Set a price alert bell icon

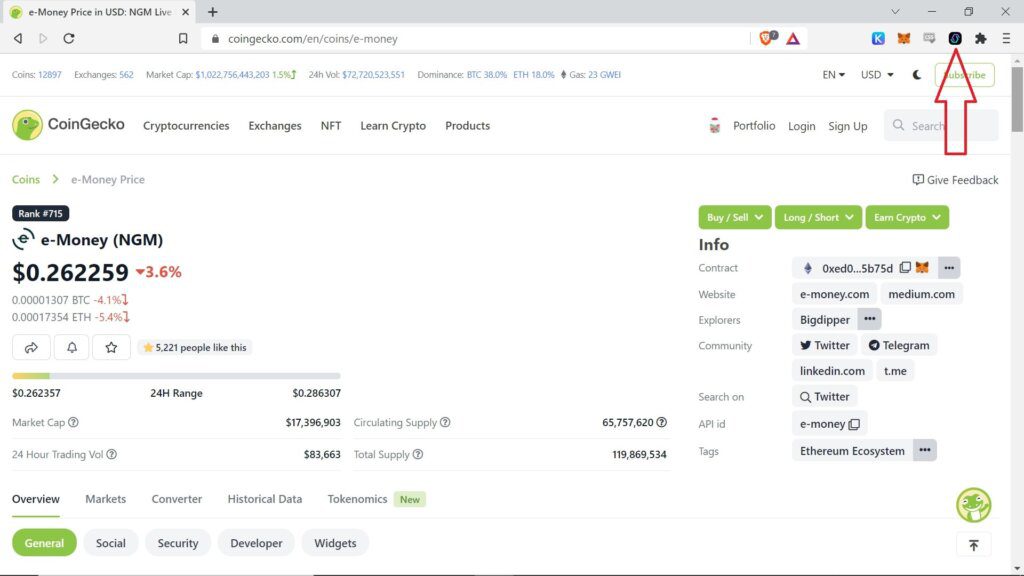(72, 347)
